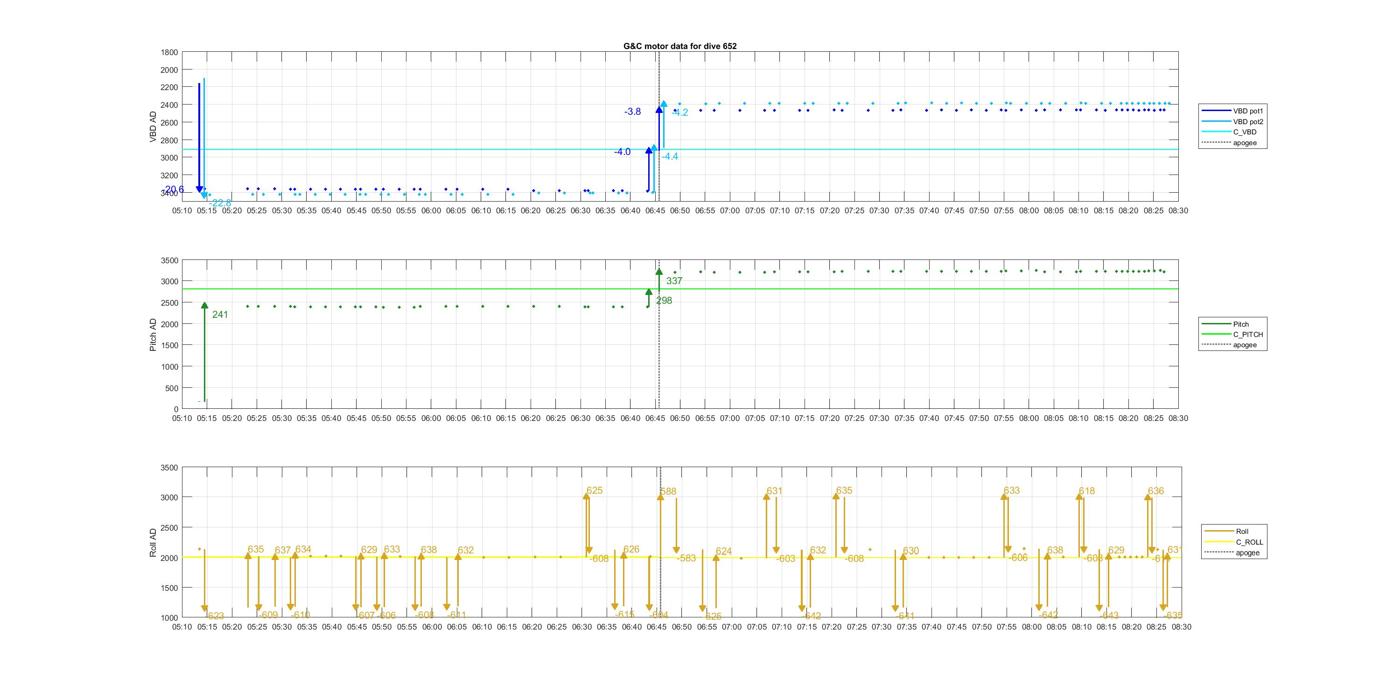Click the "0" tick on the Pitch axis
1400x693 pixels.
click(176, 410)
